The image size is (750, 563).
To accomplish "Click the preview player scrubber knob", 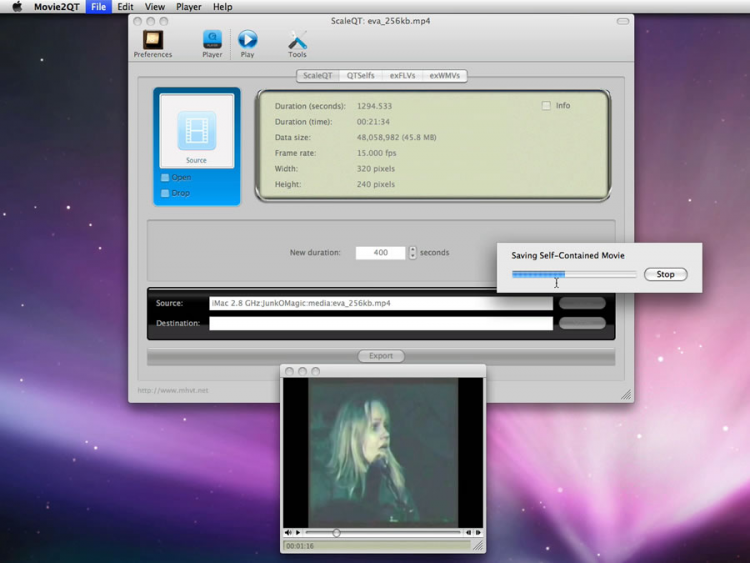I will (336, 532).
